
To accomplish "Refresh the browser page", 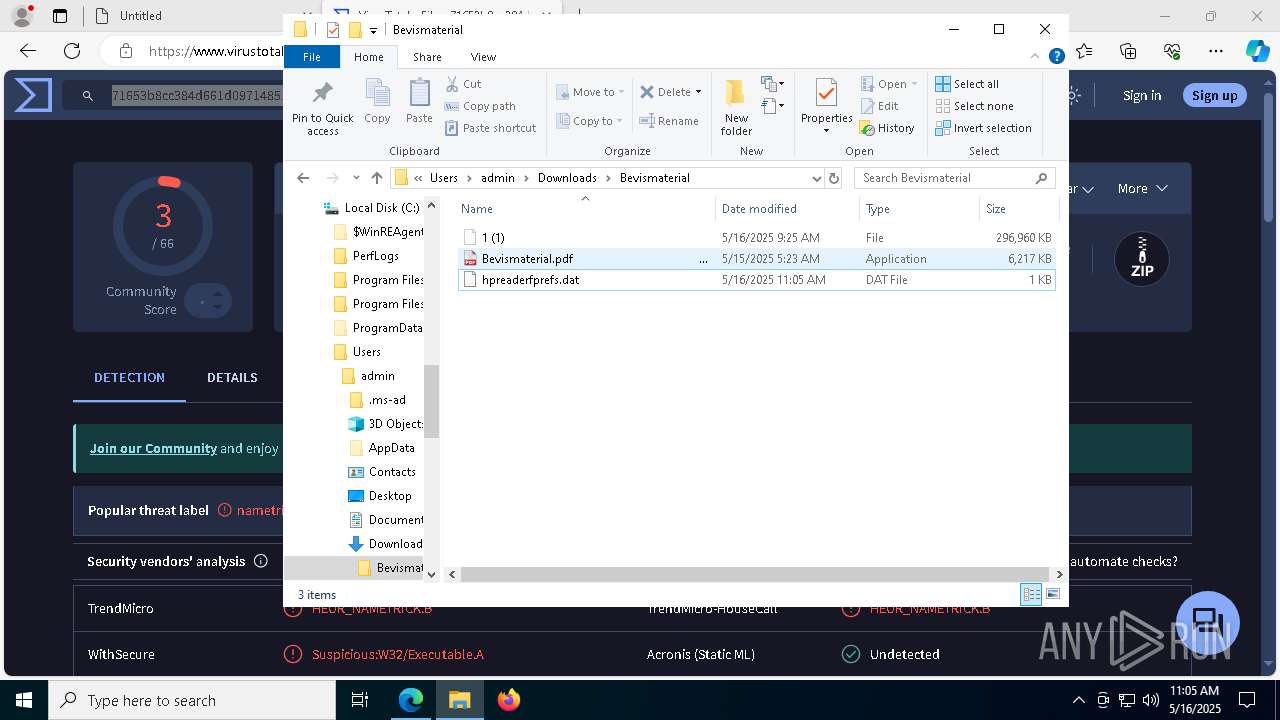I will click(x=72, y=51).
